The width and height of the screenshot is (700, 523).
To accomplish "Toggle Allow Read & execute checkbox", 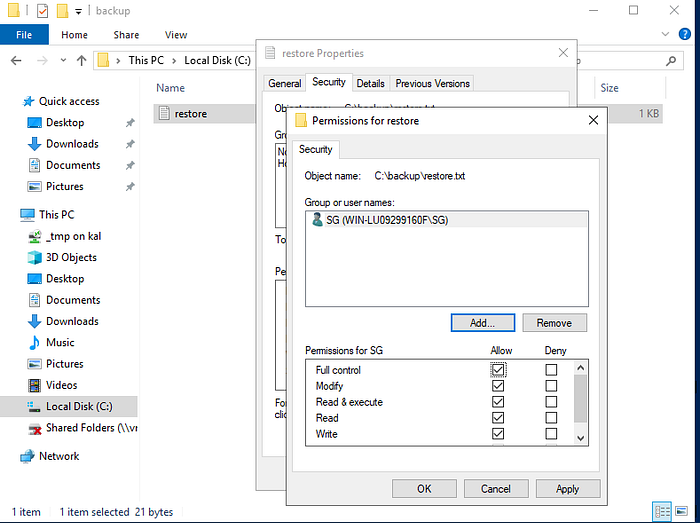I will [498, 402].
